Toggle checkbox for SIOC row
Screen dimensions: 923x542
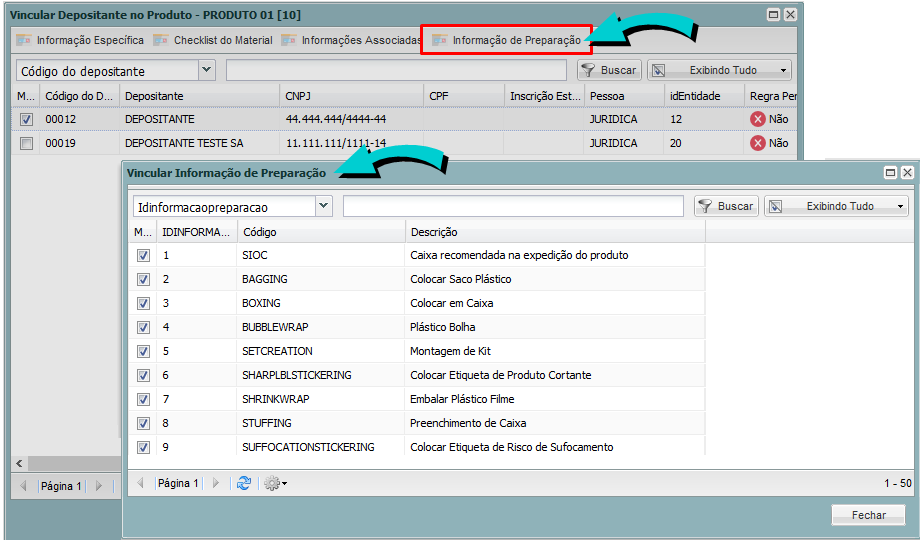point(143,255)
